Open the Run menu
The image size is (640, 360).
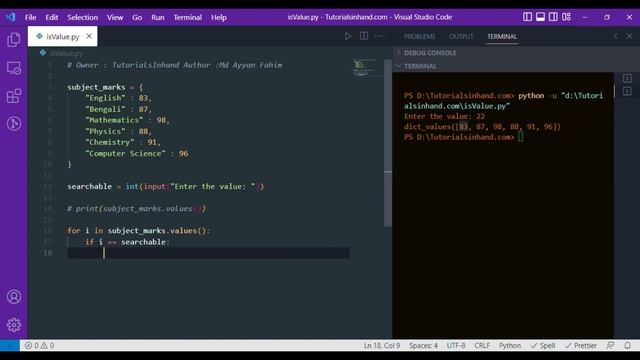[158, 17]
